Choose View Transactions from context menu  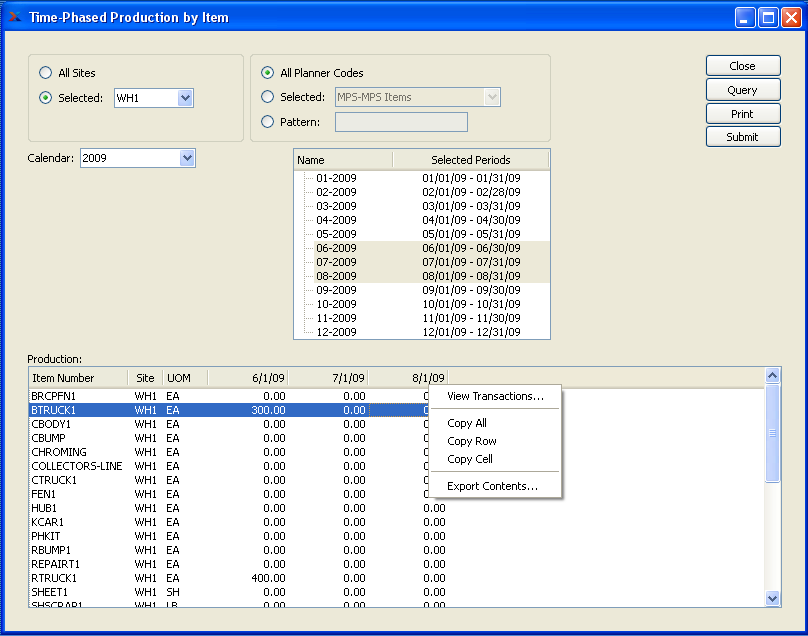point(495,396)
